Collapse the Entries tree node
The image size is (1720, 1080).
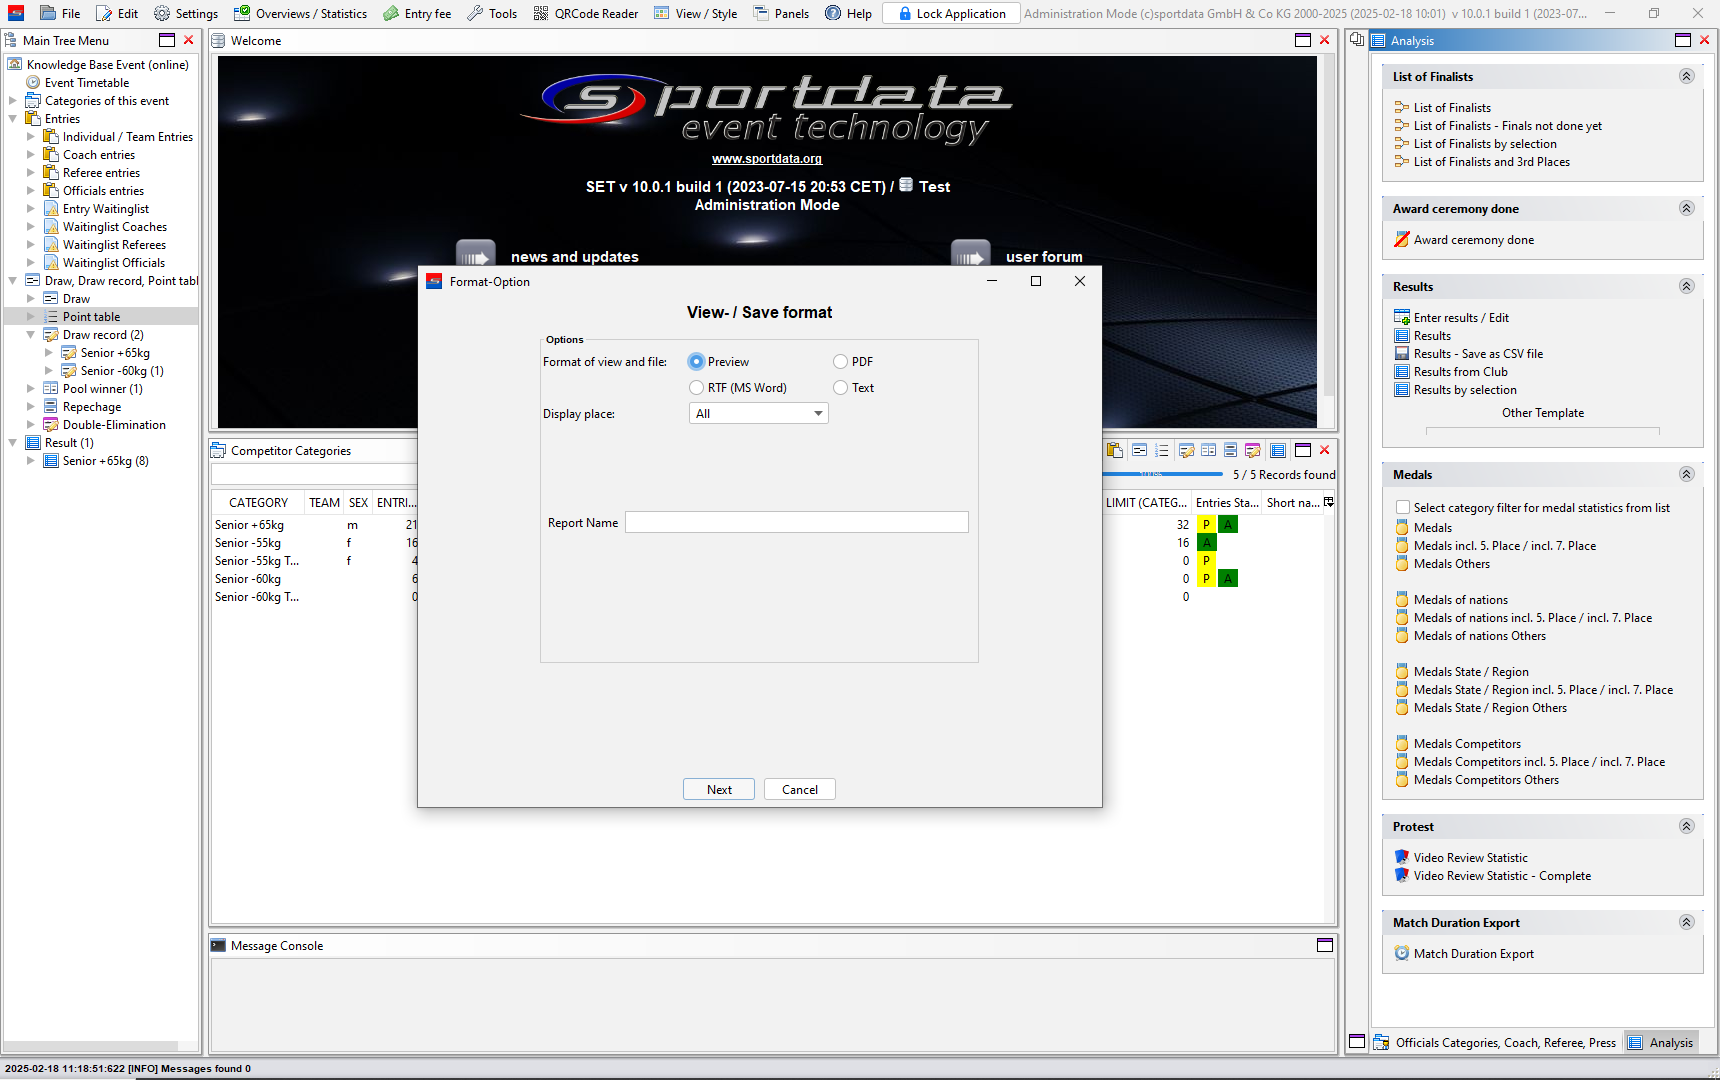click(13, 119)
